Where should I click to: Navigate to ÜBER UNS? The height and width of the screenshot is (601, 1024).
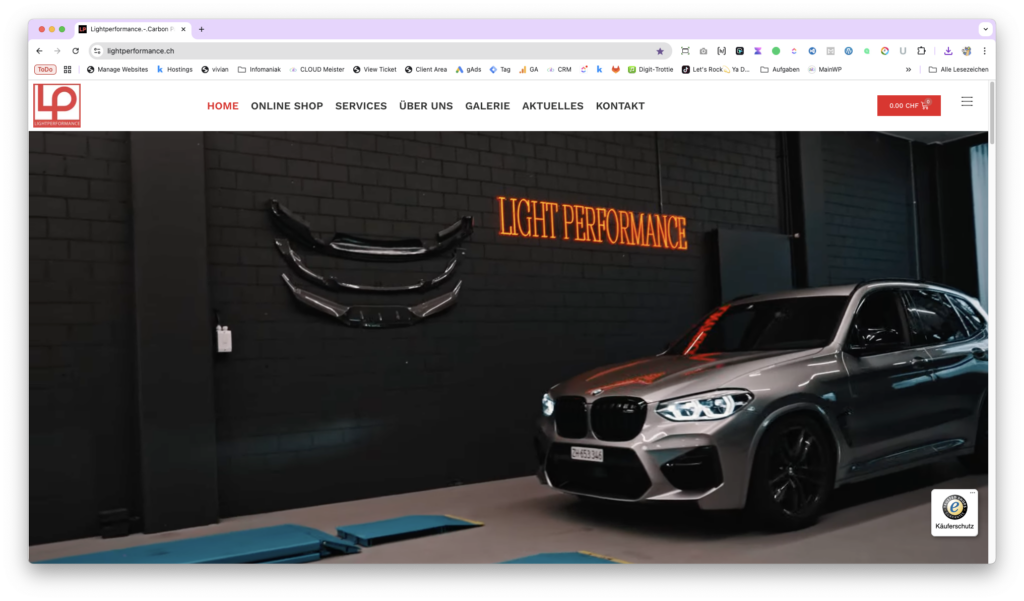(x=426, y=106)
